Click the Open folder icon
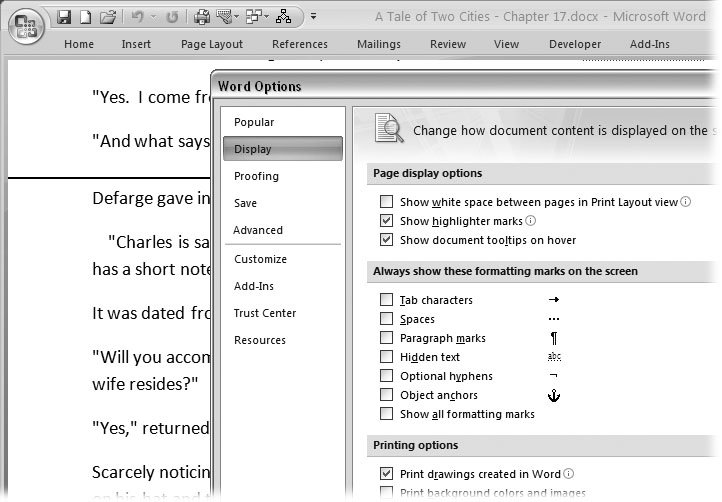Viewport: 722px width, 502px height. 108,17
